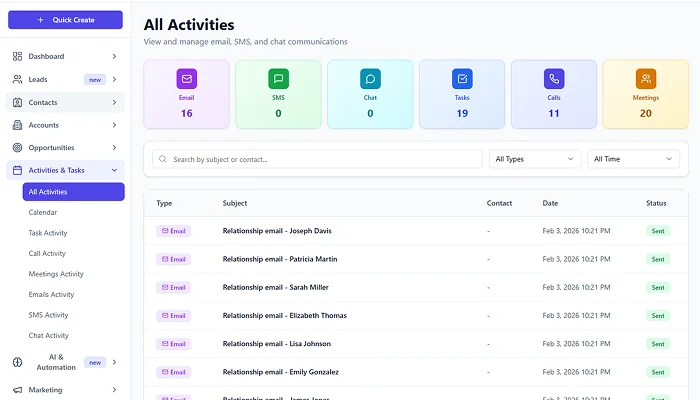
Task: Click the search by subject or contact field
Action: [x=317, y=159]
